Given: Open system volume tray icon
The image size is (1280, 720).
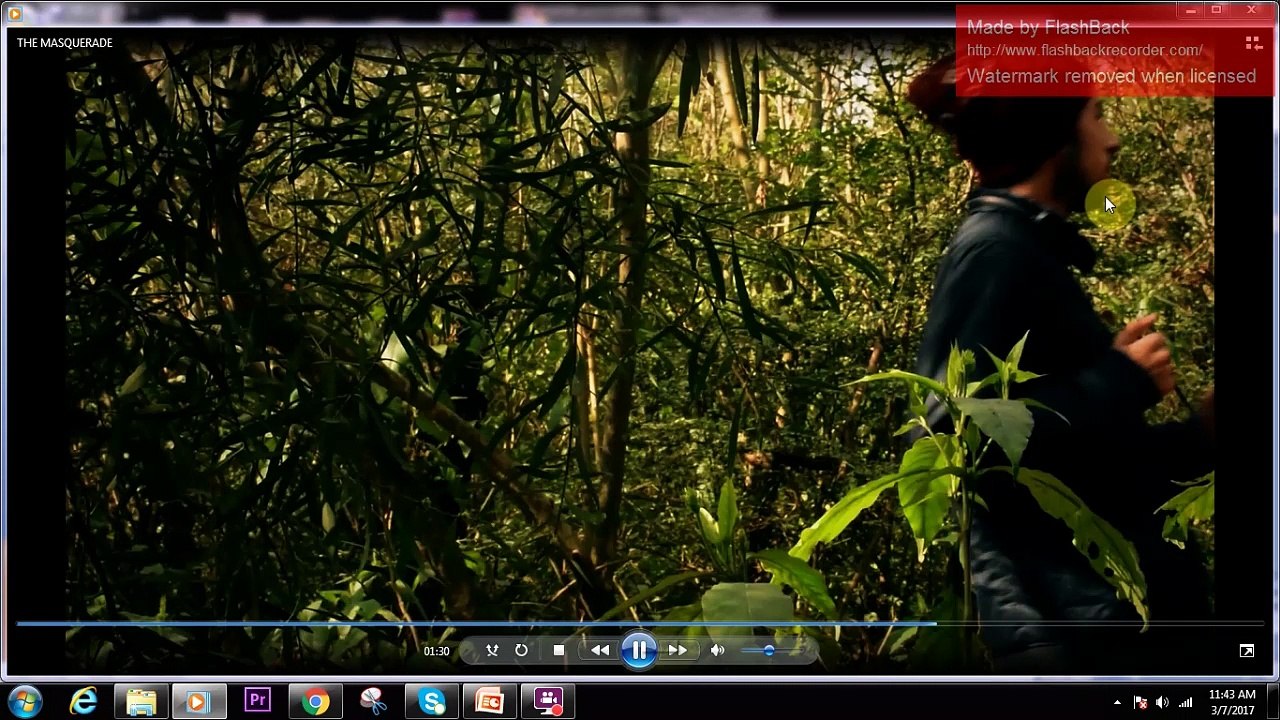Looking at the screenshot, I should [x=1162, y=703].
